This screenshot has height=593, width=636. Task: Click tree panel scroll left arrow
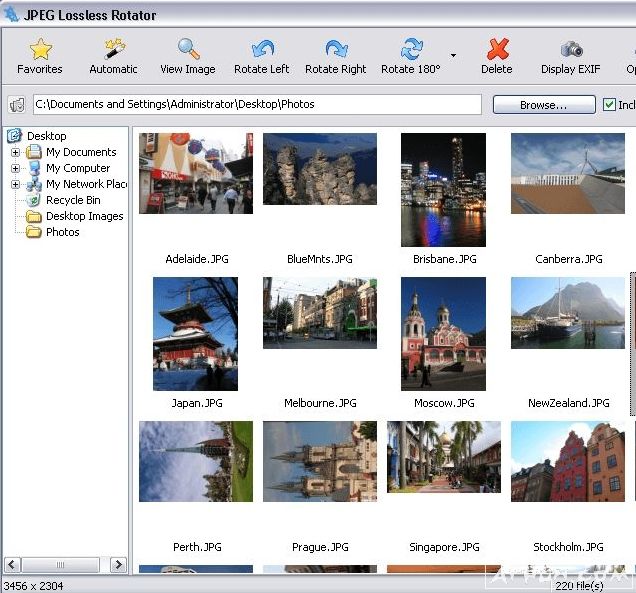(x=12, y=565)
